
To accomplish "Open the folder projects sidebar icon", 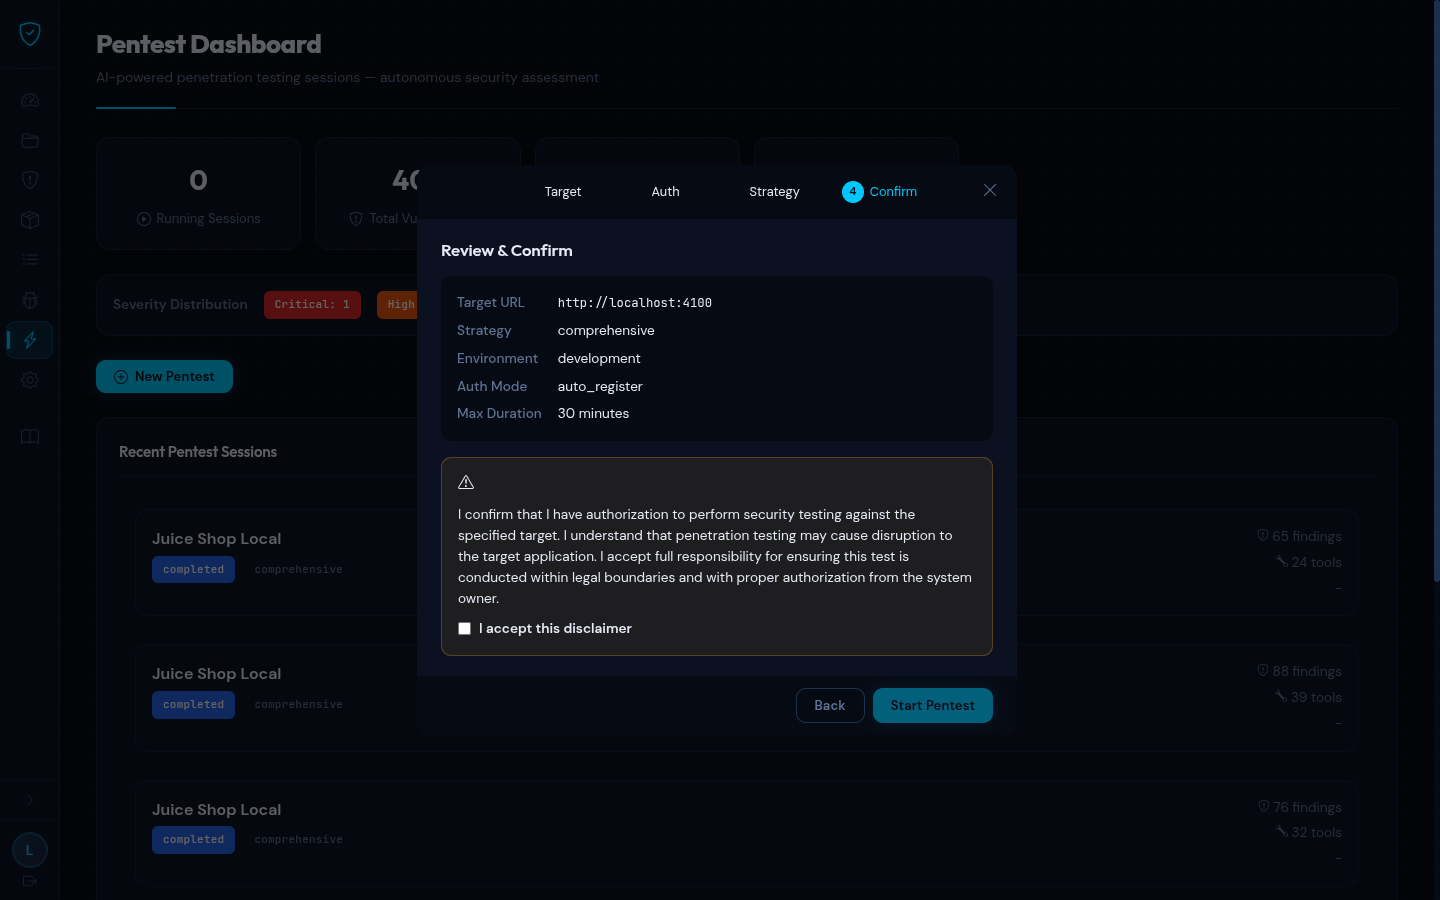I will point(30,140).
